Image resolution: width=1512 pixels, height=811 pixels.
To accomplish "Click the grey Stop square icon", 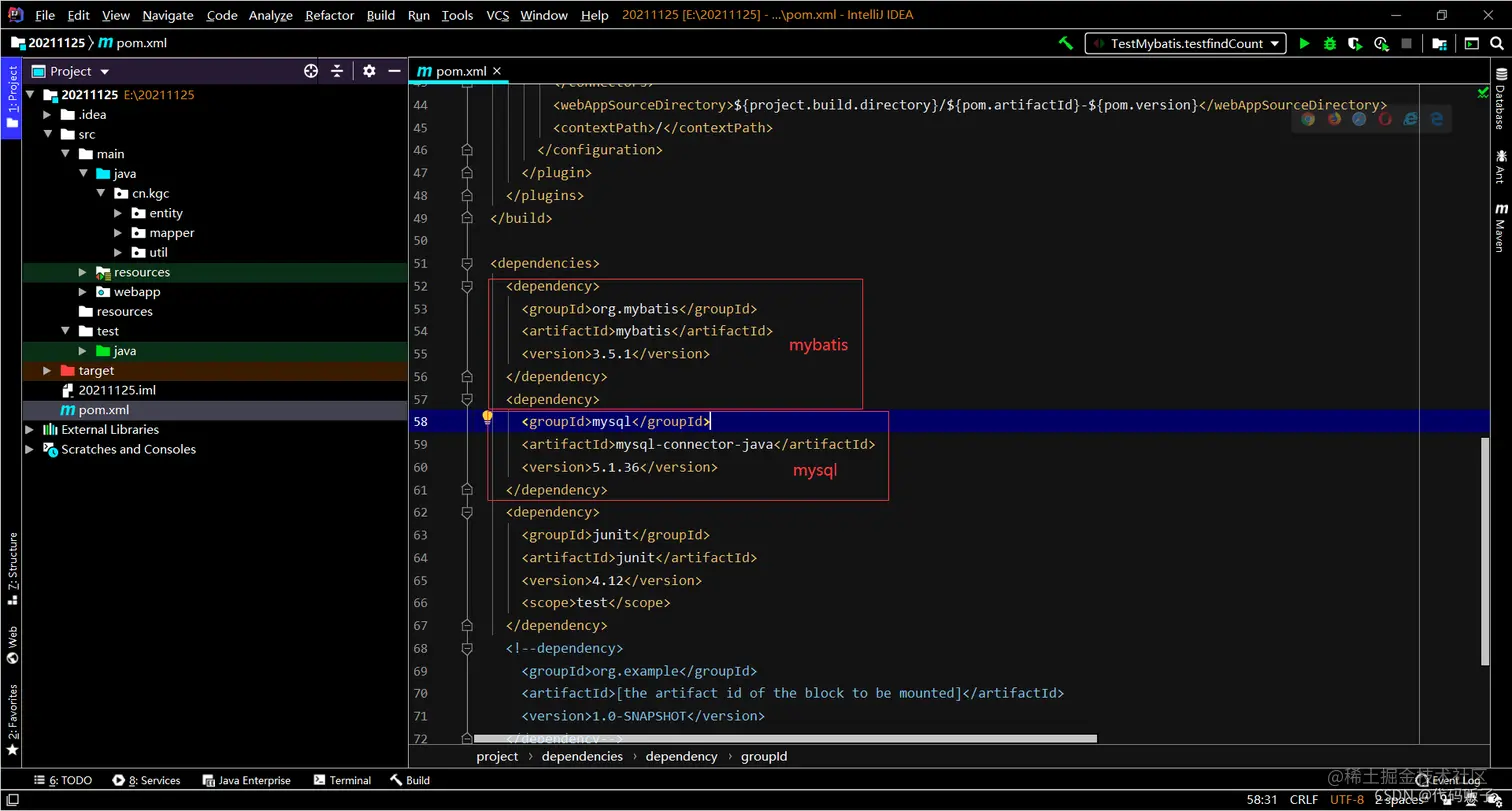I will 1407,43.
